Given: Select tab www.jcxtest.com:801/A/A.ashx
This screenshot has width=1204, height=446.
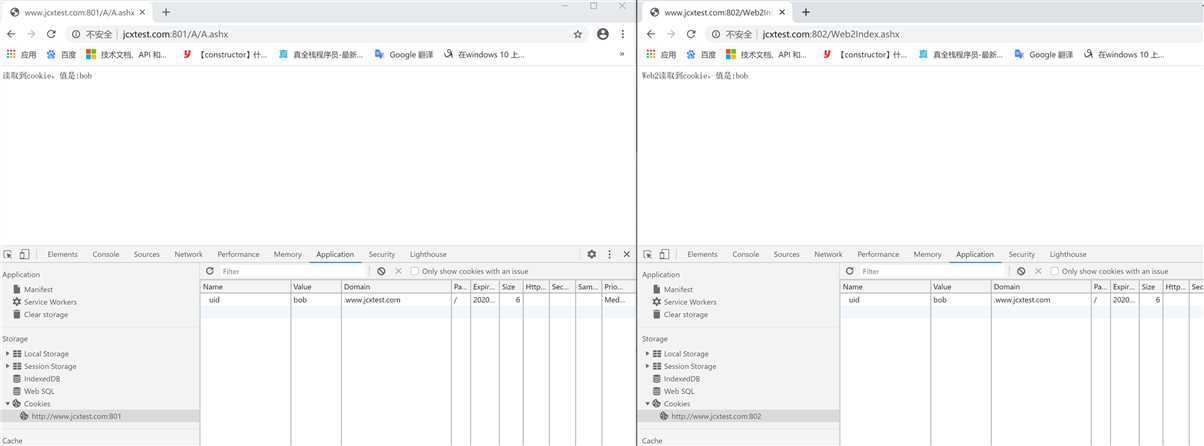Looking at the screenshot, I should click(x=78, y=12).
